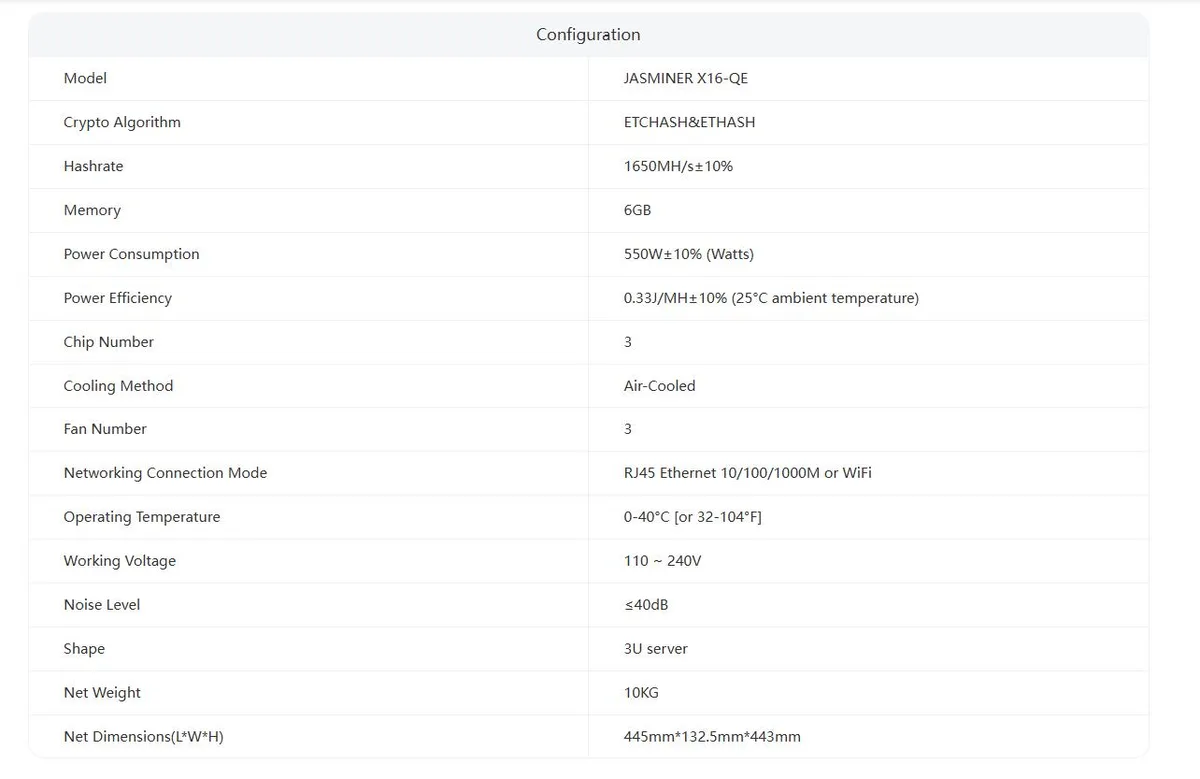Click the Memory label
This screenshot has width=1200, height=779.
click(x=92, y=210)
